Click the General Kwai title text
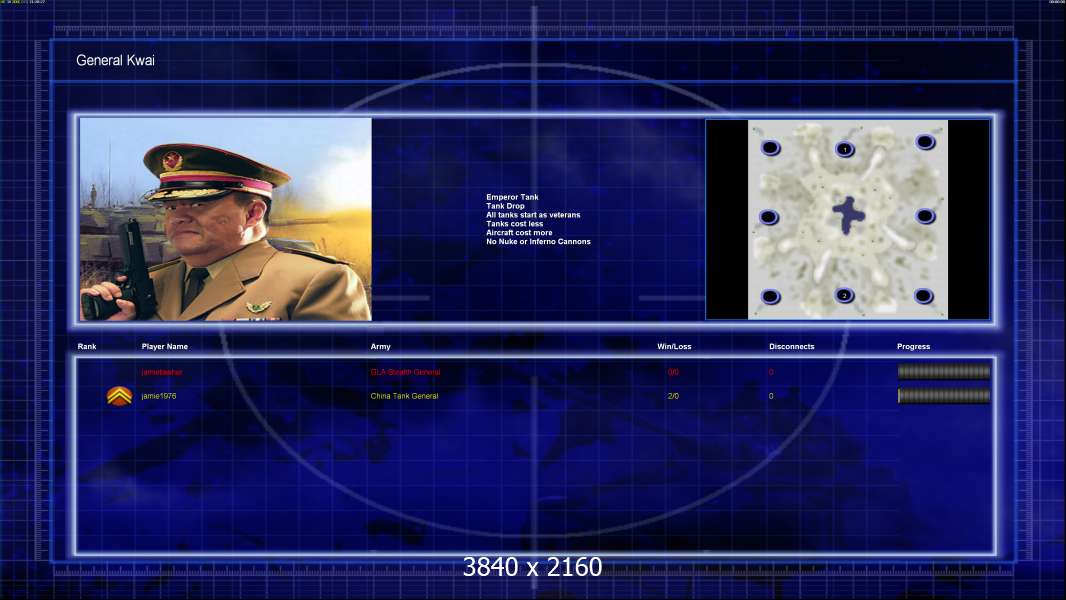Viewport: 1066px width, 600px height. (116, 60)
